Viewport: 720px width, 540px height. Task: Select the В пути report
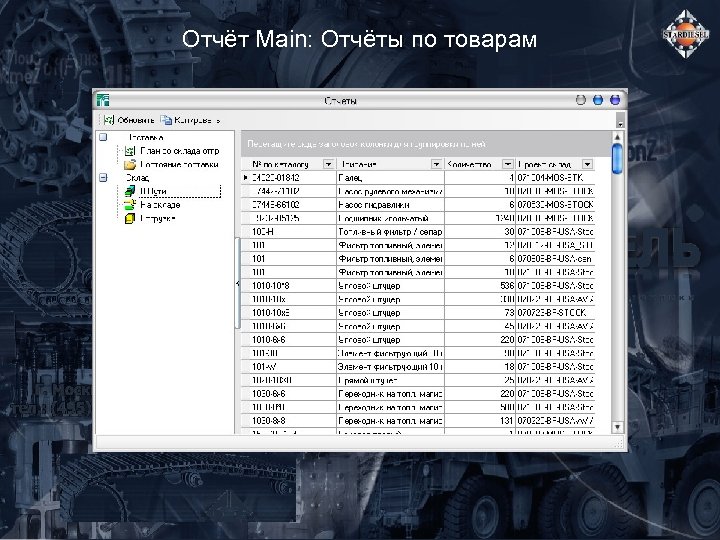153,191
